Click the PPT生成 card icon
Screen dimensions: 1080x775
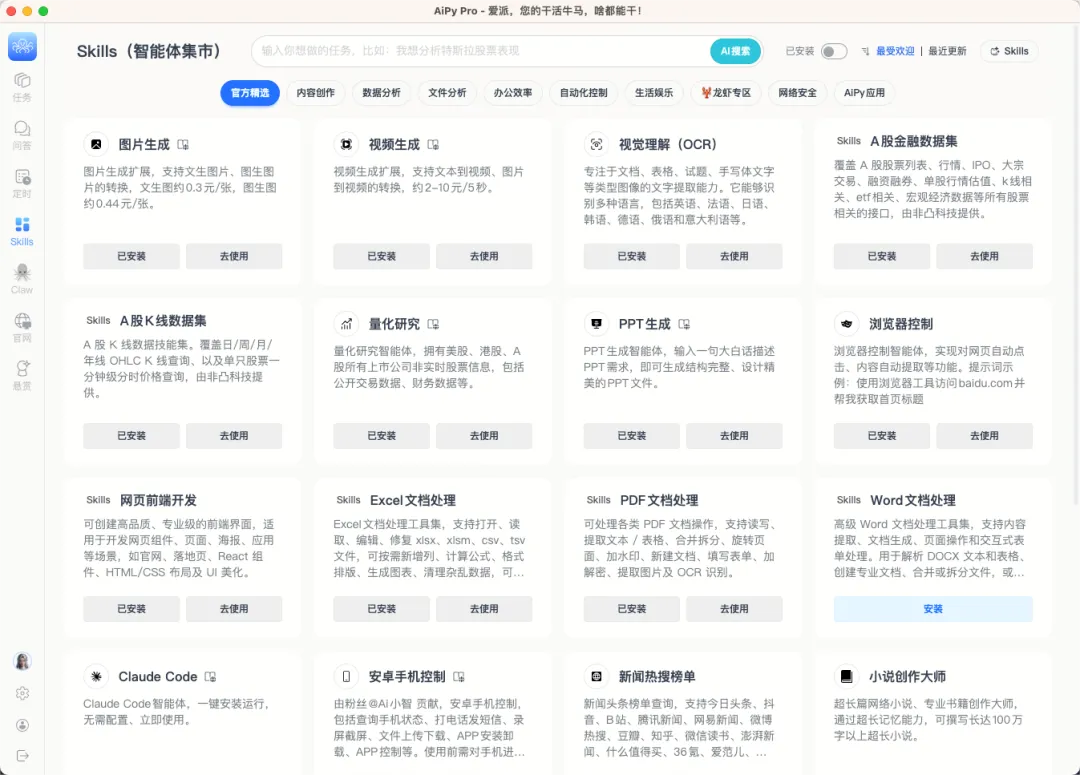pos(596,324)
